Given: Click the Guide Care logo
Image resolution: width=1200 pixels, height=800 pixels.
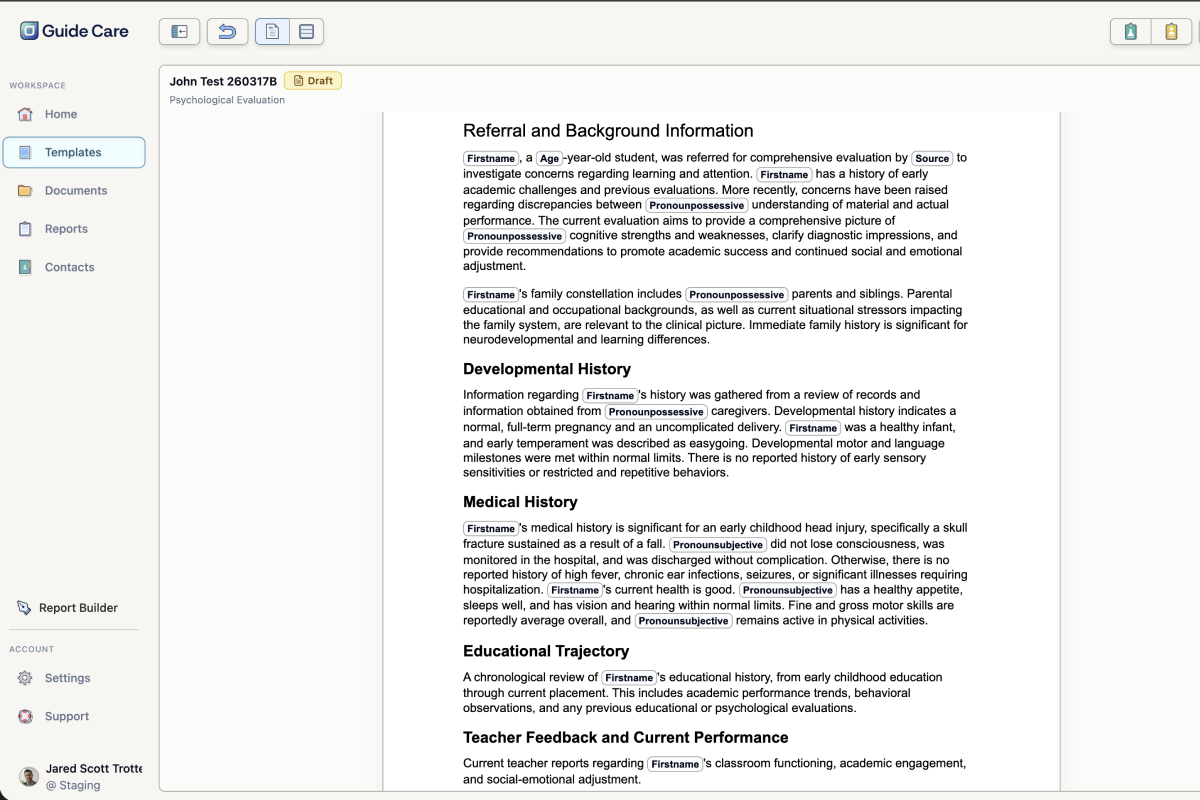Looking at the screenshot, I should click(75, 31).
